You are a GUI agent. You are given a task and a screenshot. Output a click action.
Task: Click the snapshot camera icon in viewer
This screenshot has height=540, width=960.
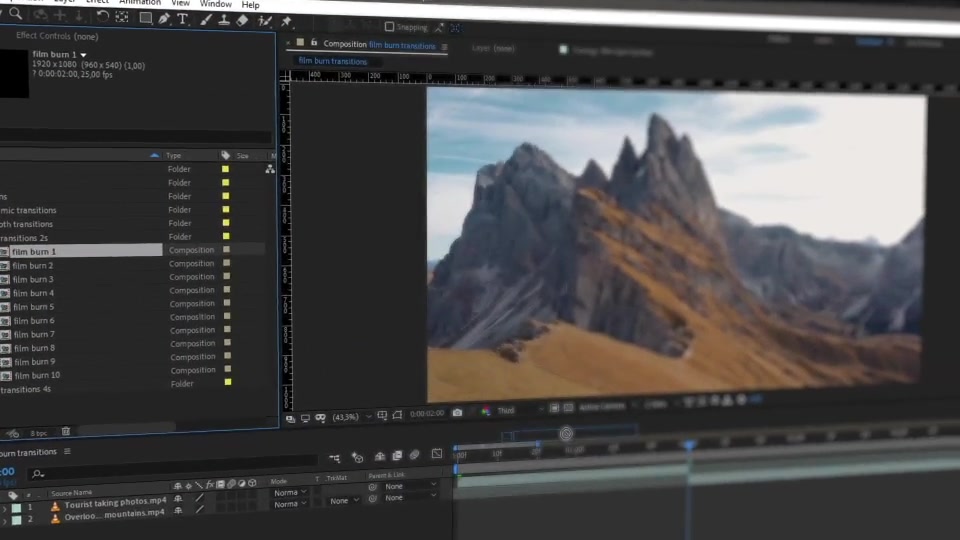(x=457, y=413)
